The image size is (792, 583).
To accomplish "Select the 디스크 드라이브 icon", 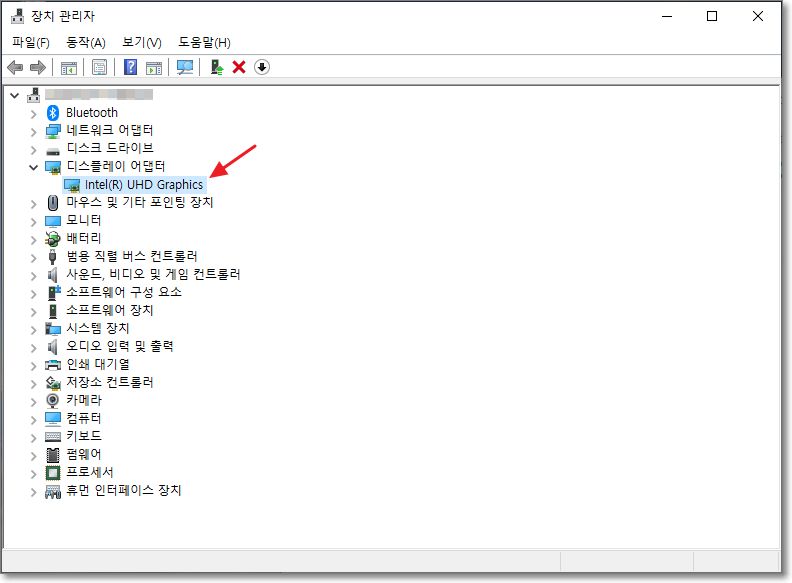I will tap(53, 151).
